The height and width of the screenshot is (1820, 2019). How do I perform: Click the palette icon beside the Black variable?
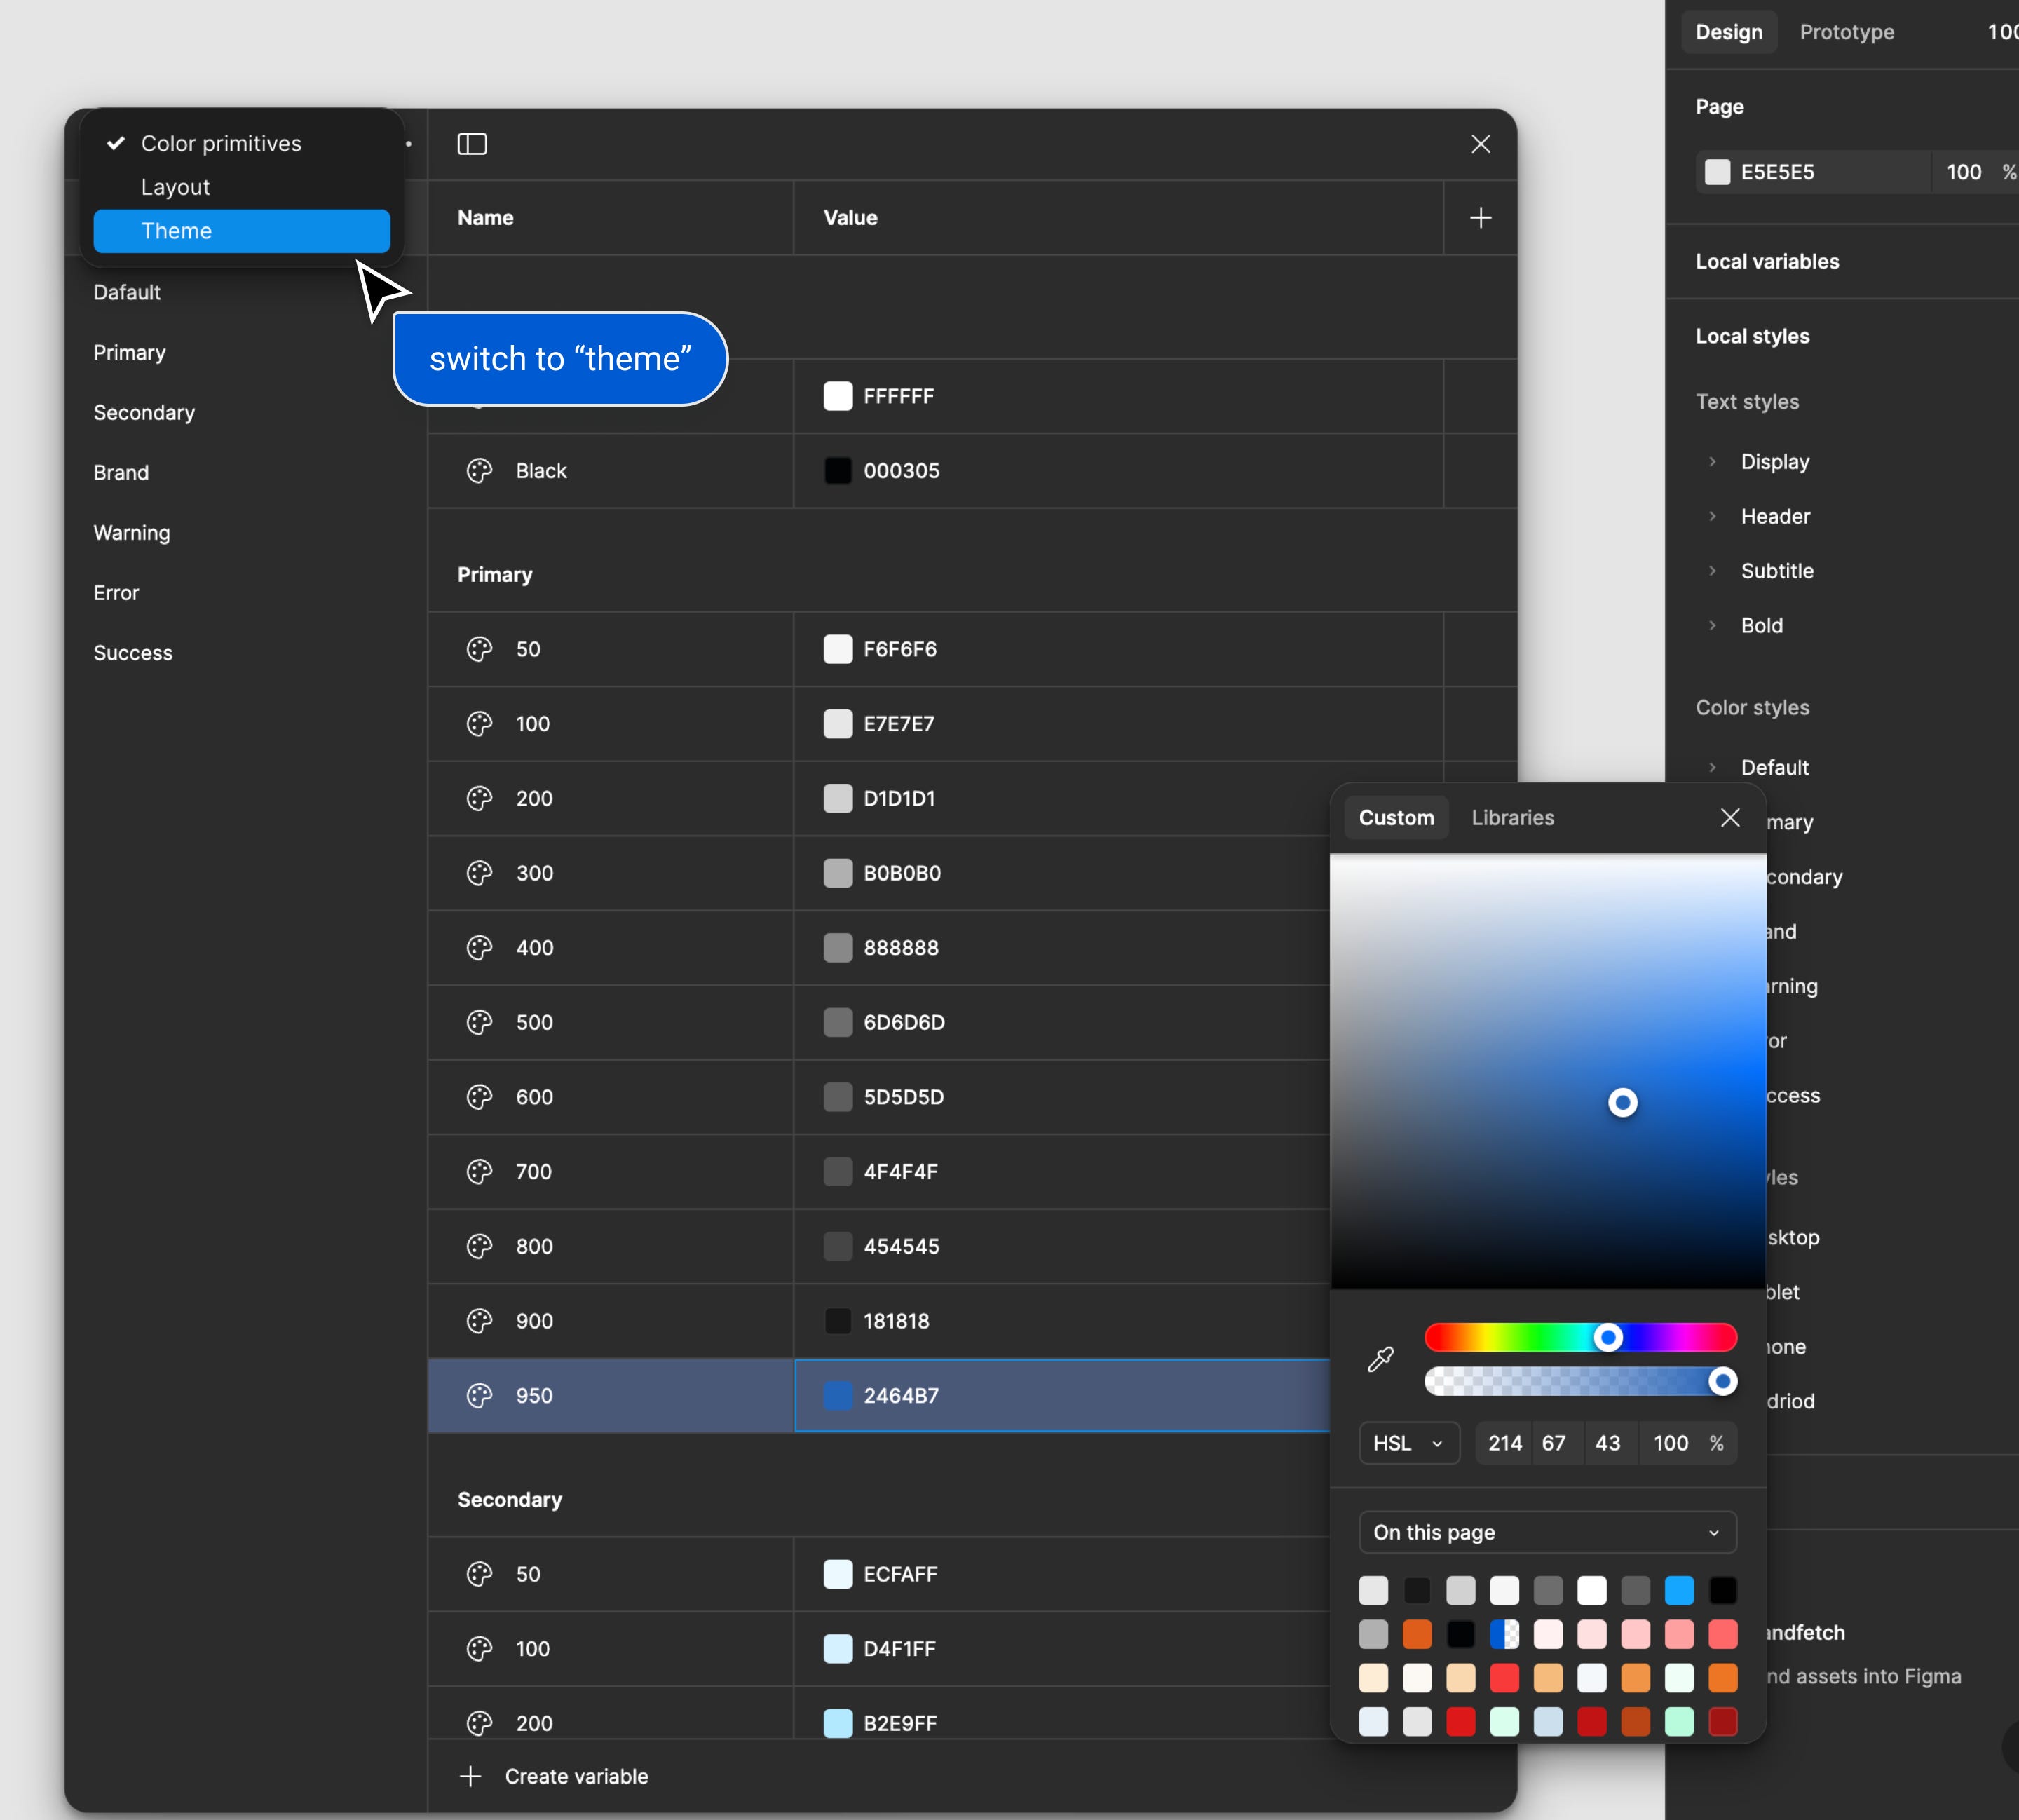[x=479, y=471]
